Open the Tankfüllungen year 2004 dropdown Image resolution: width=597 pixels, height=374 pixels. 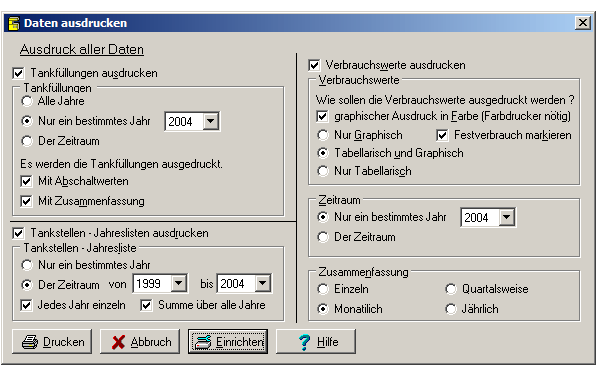(x=211, y=121)
